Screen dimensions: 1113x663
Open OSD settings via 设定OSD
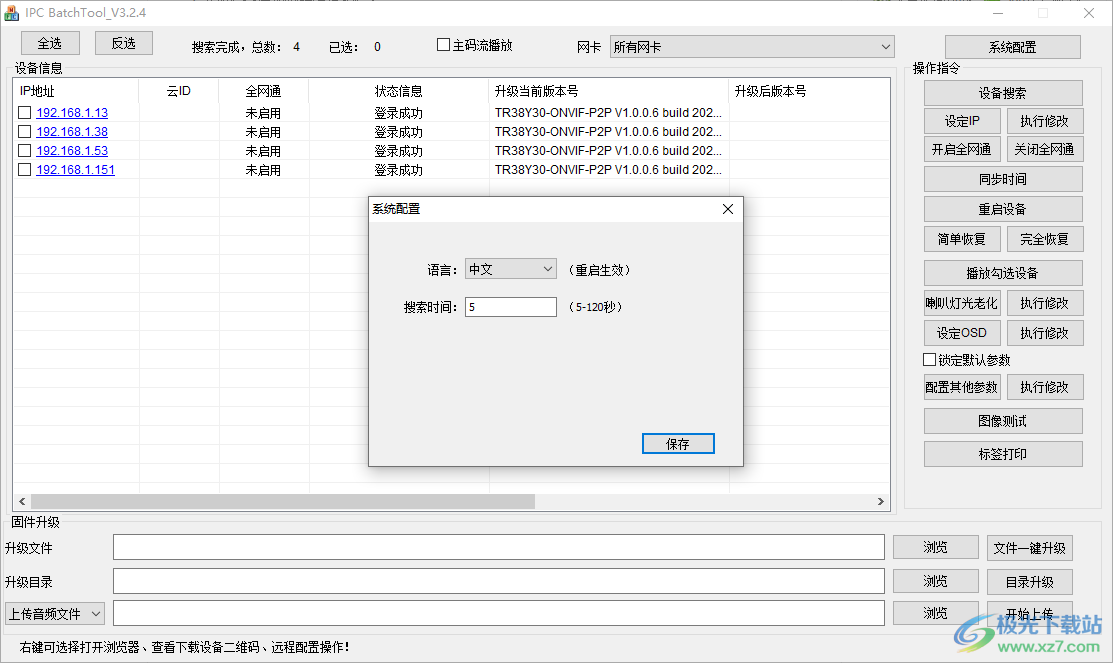962,332
